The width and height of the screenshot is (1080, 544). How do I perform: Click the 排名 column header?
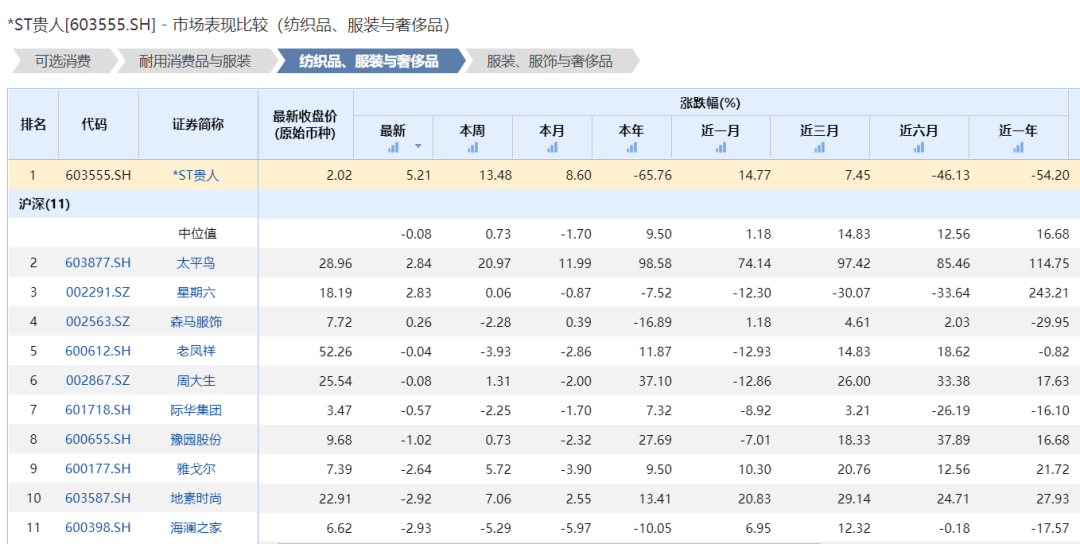pos(33,125)
